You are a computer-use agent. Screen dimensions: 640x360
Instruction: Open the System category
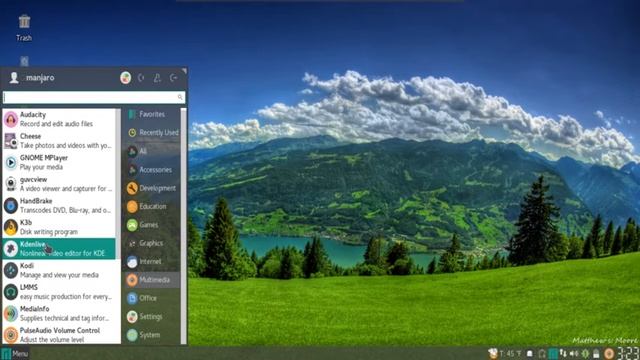(x=151, y=335)
